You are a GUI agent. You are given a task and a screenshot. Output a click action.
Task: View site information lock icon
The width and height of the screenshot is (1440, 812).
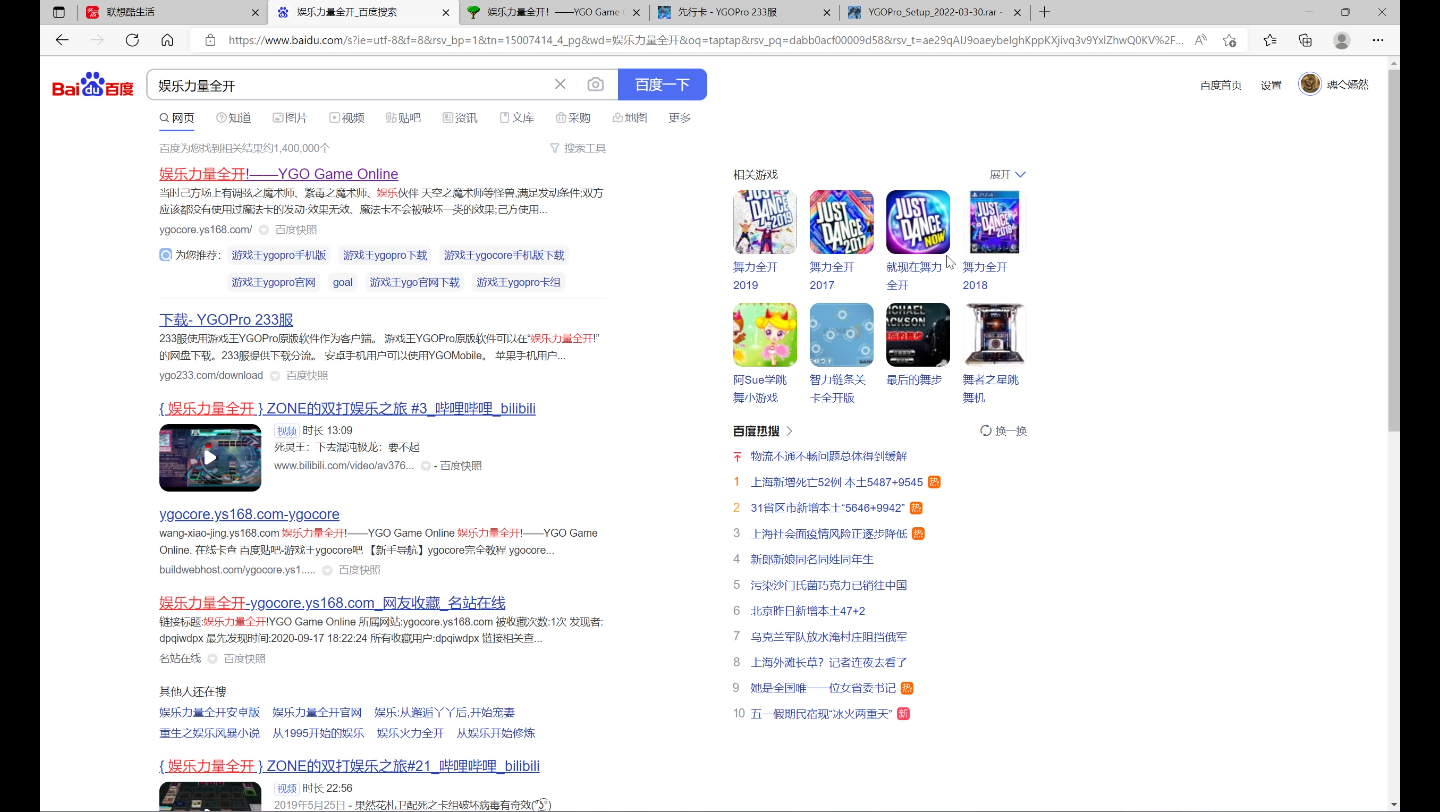210,40
